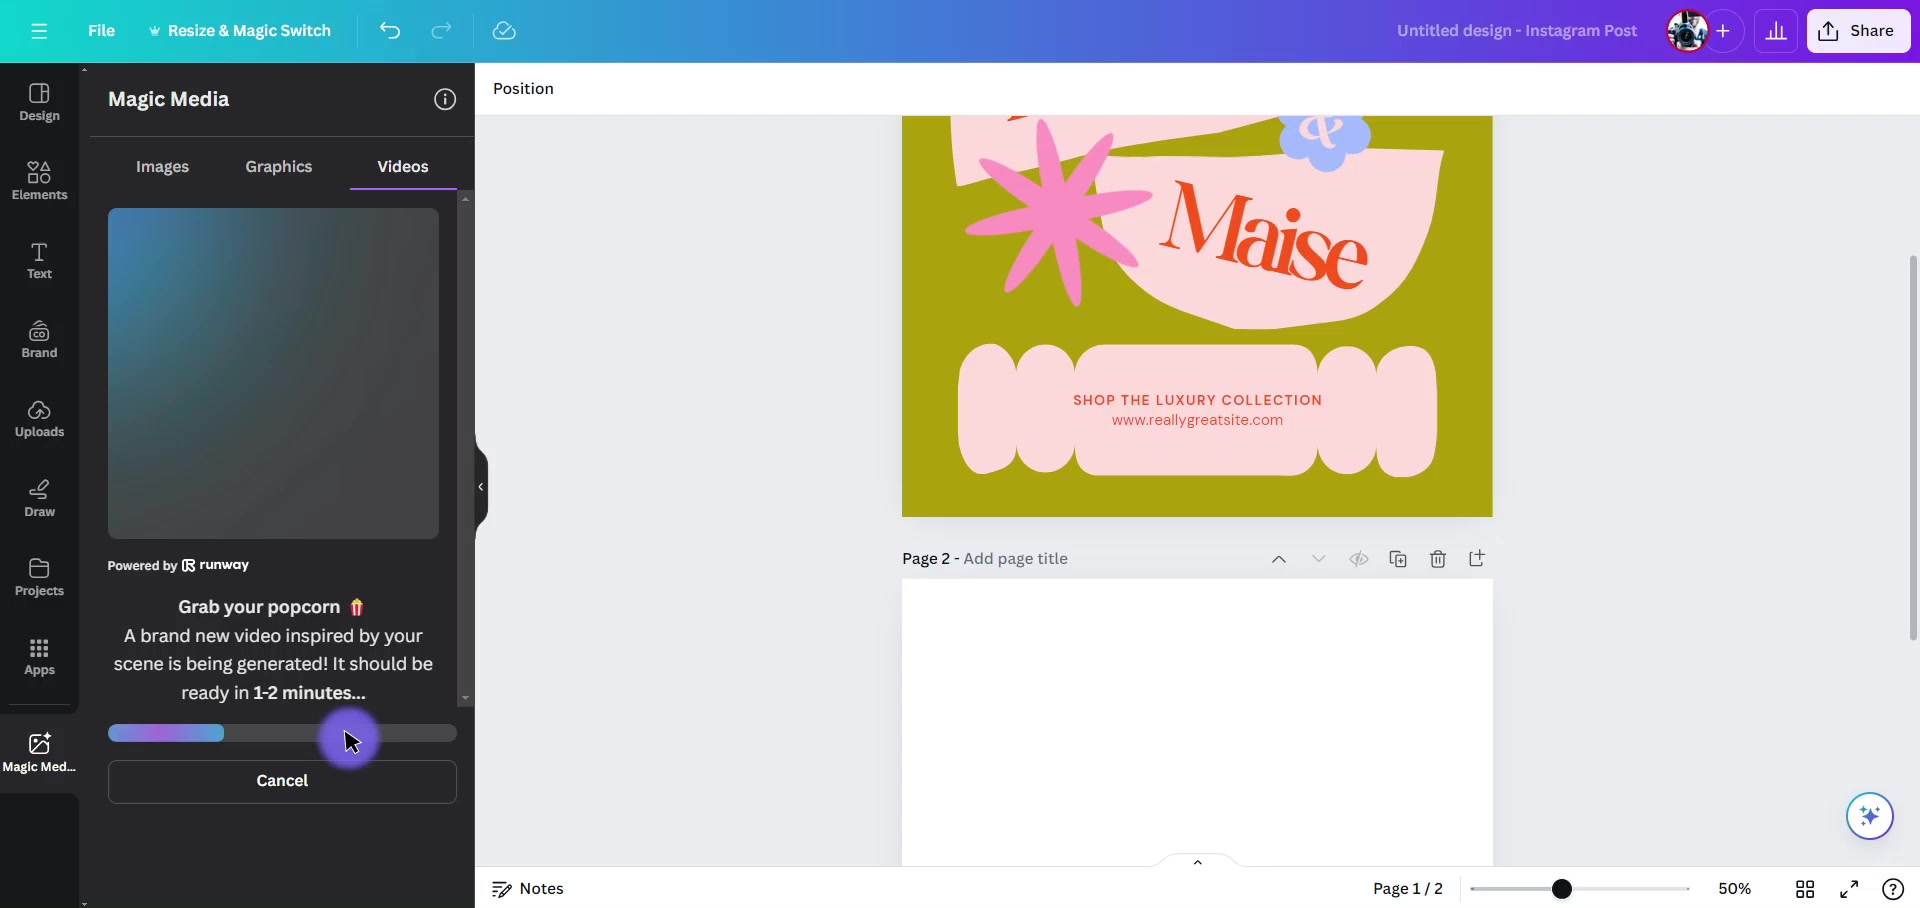Screen dimensions: 1920x908
Task: Check cloud save status icon
Action: (x=504, y=31)
